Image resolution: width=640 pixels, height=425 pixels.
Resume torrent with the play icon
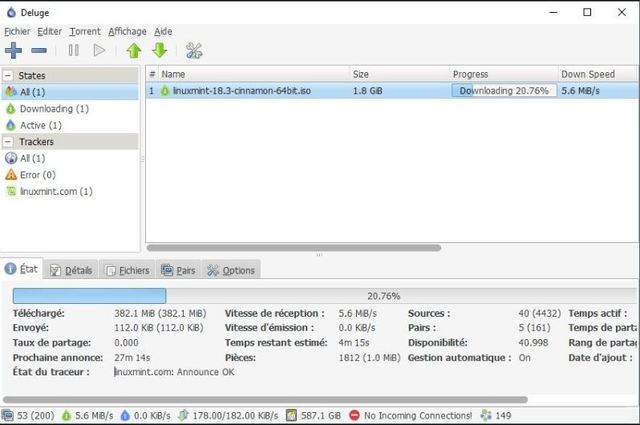pyautogui.click(x=99, y=50)
